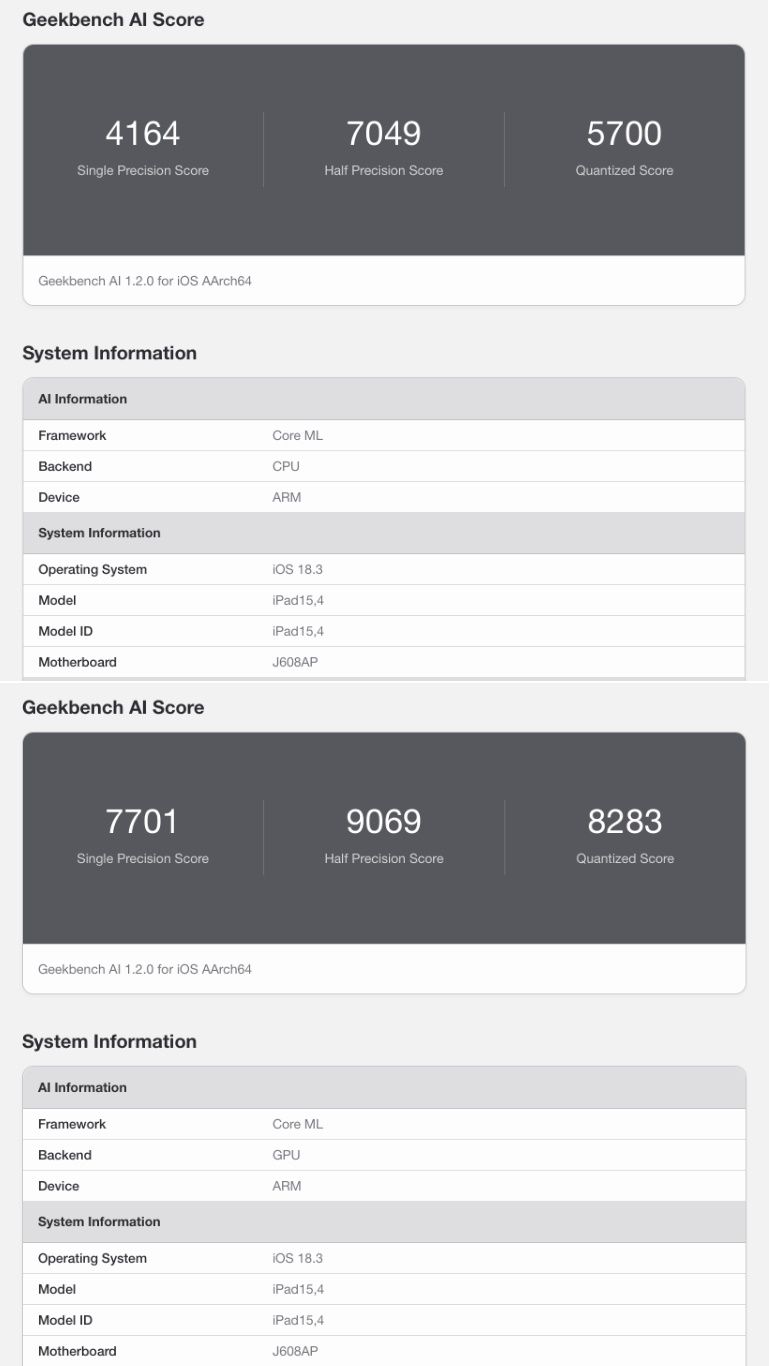Click the 'CPU' backend value

tap(286, 466)
